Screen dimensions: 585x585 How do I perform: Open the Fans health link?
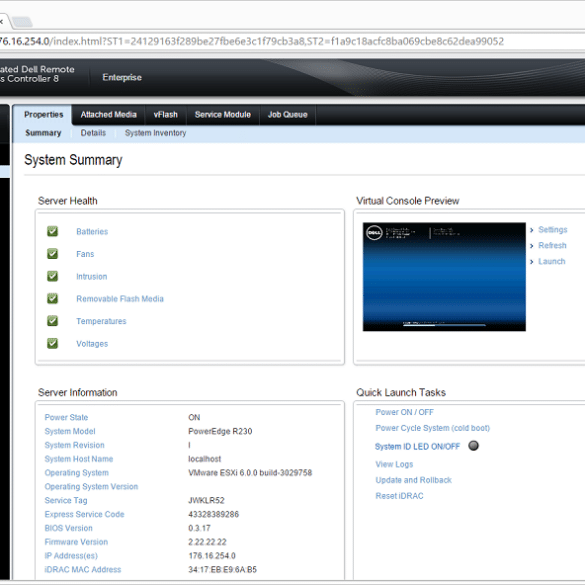click(85, 254)
